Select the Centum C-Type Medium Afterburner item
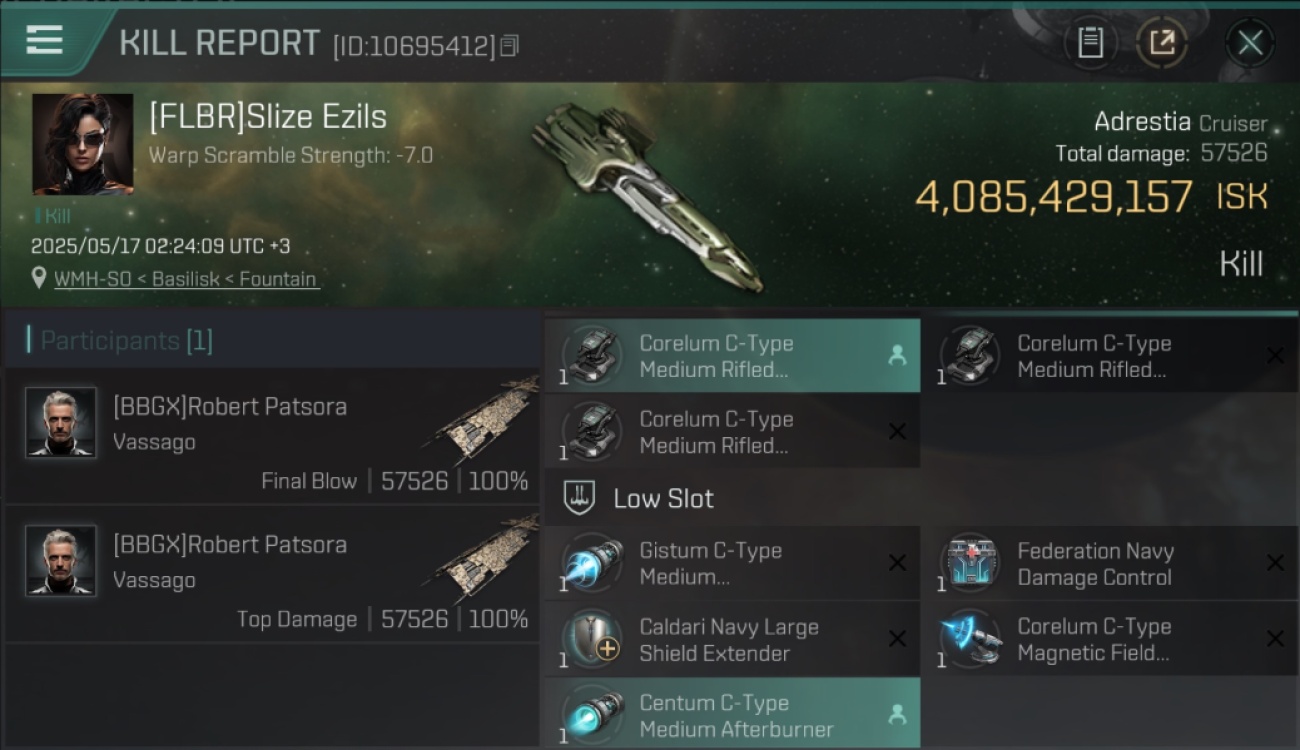Viewport: 1300px width, 750px height. [732, 714]
